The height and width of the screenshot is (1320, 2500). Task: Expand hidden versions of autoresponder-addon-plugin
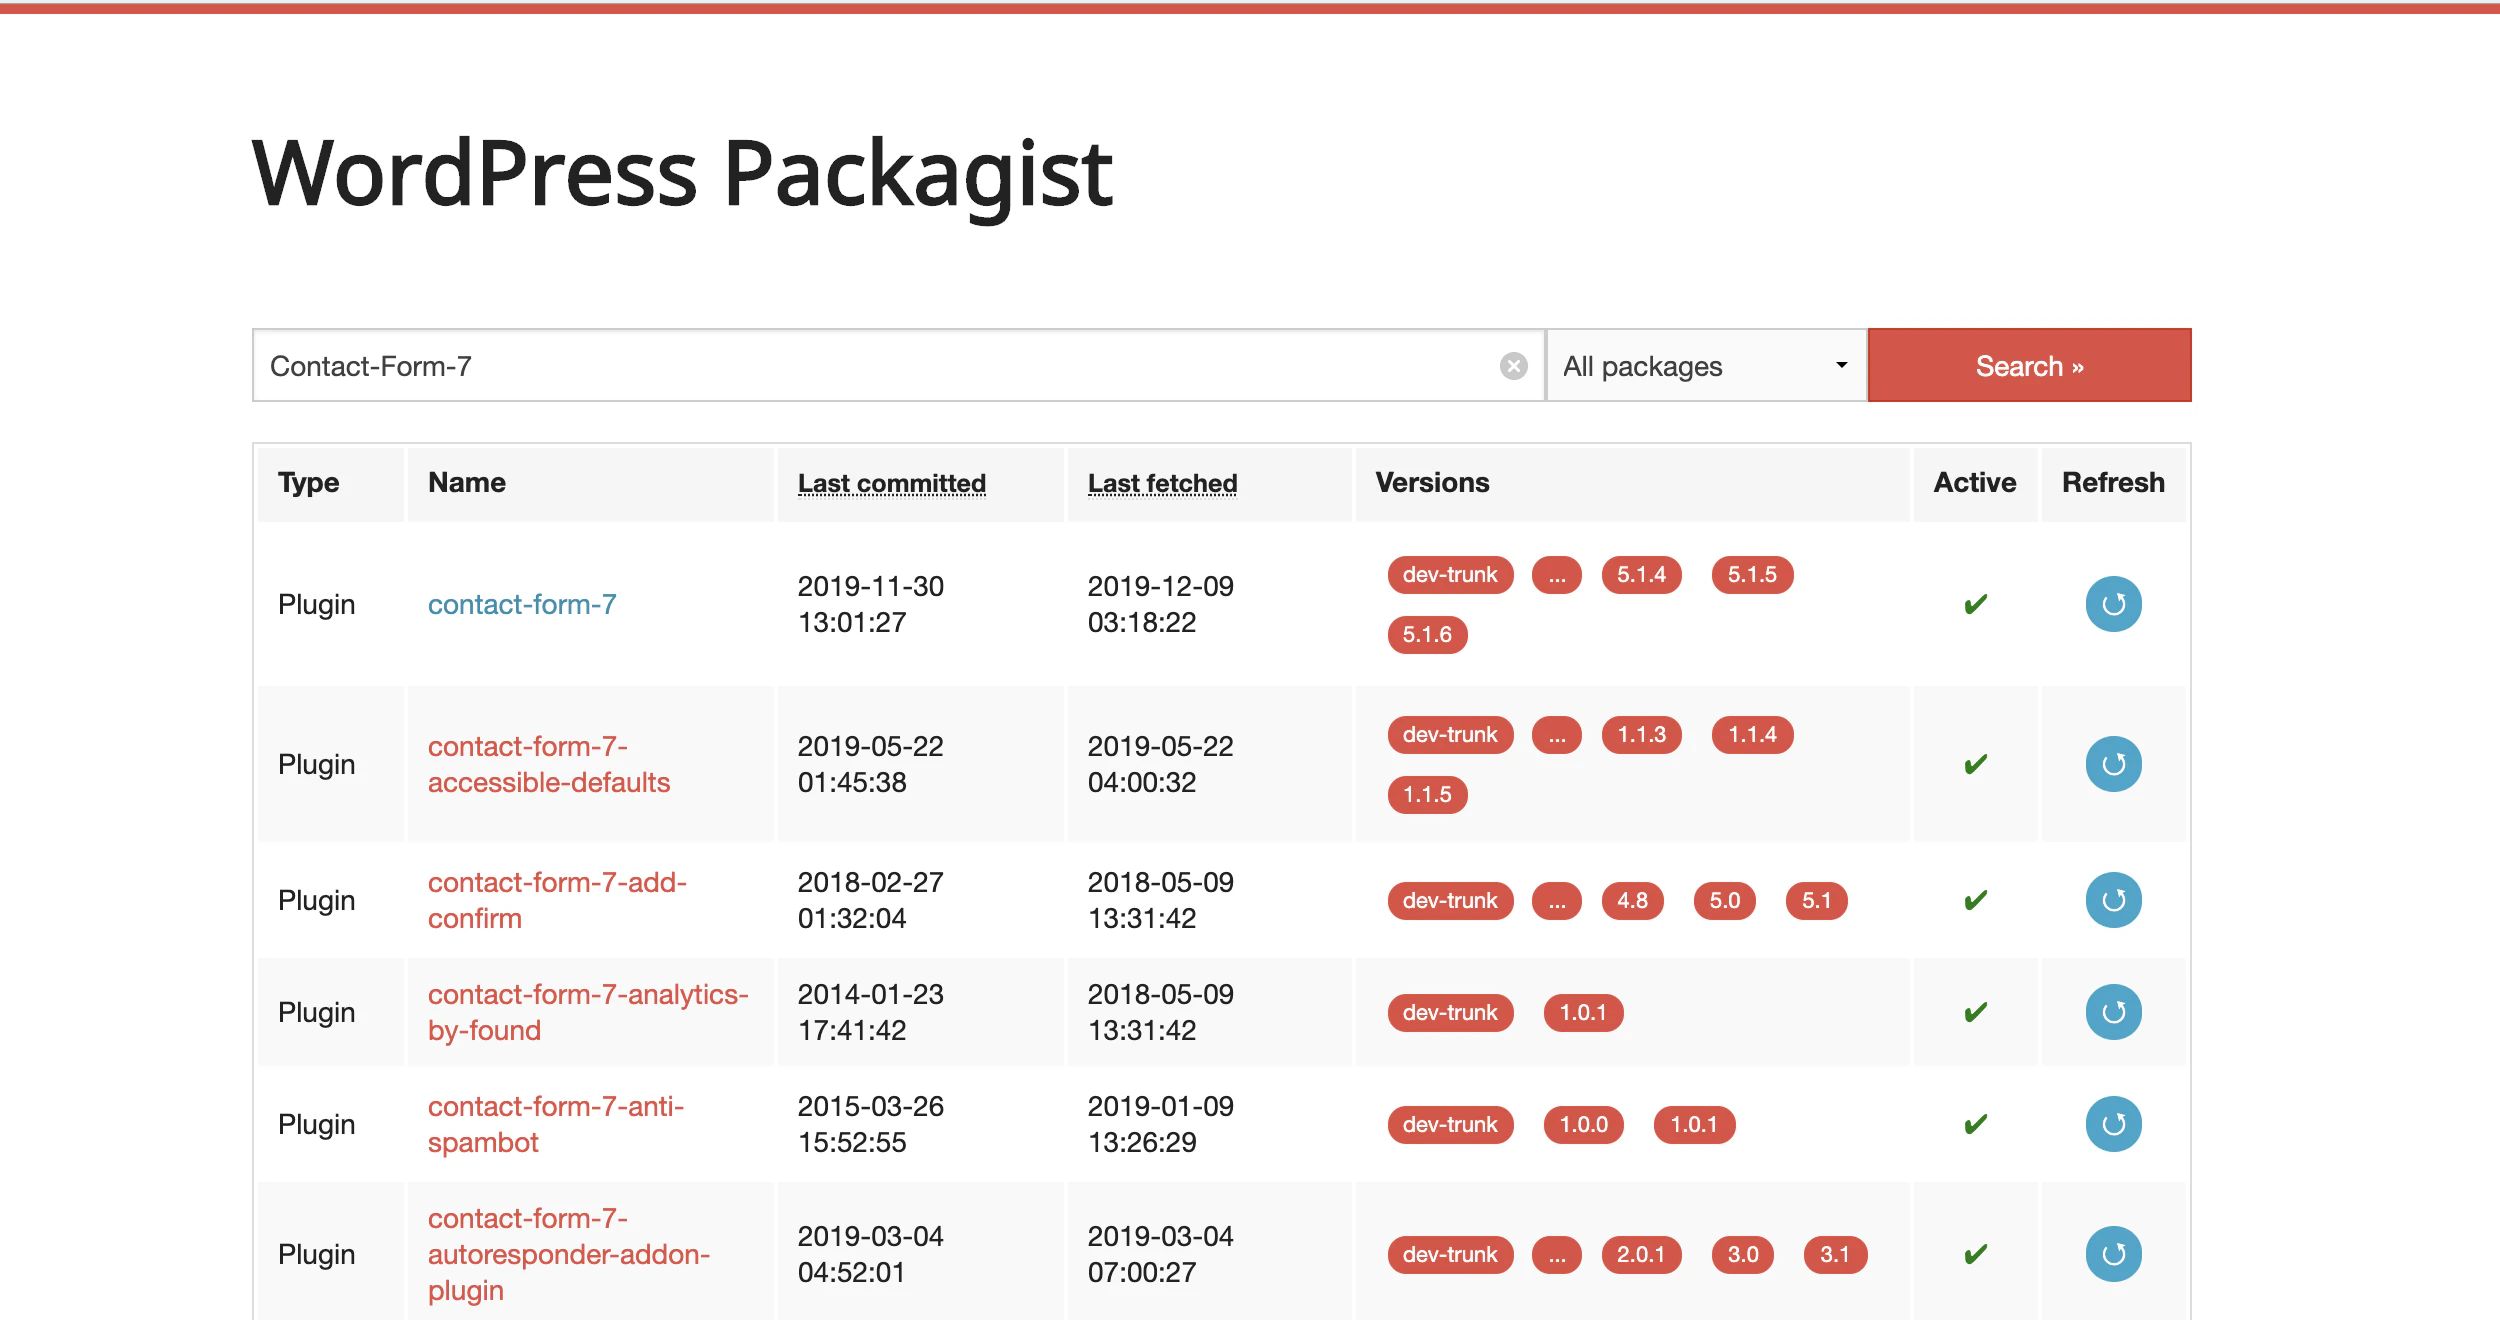(1557, 1255)
